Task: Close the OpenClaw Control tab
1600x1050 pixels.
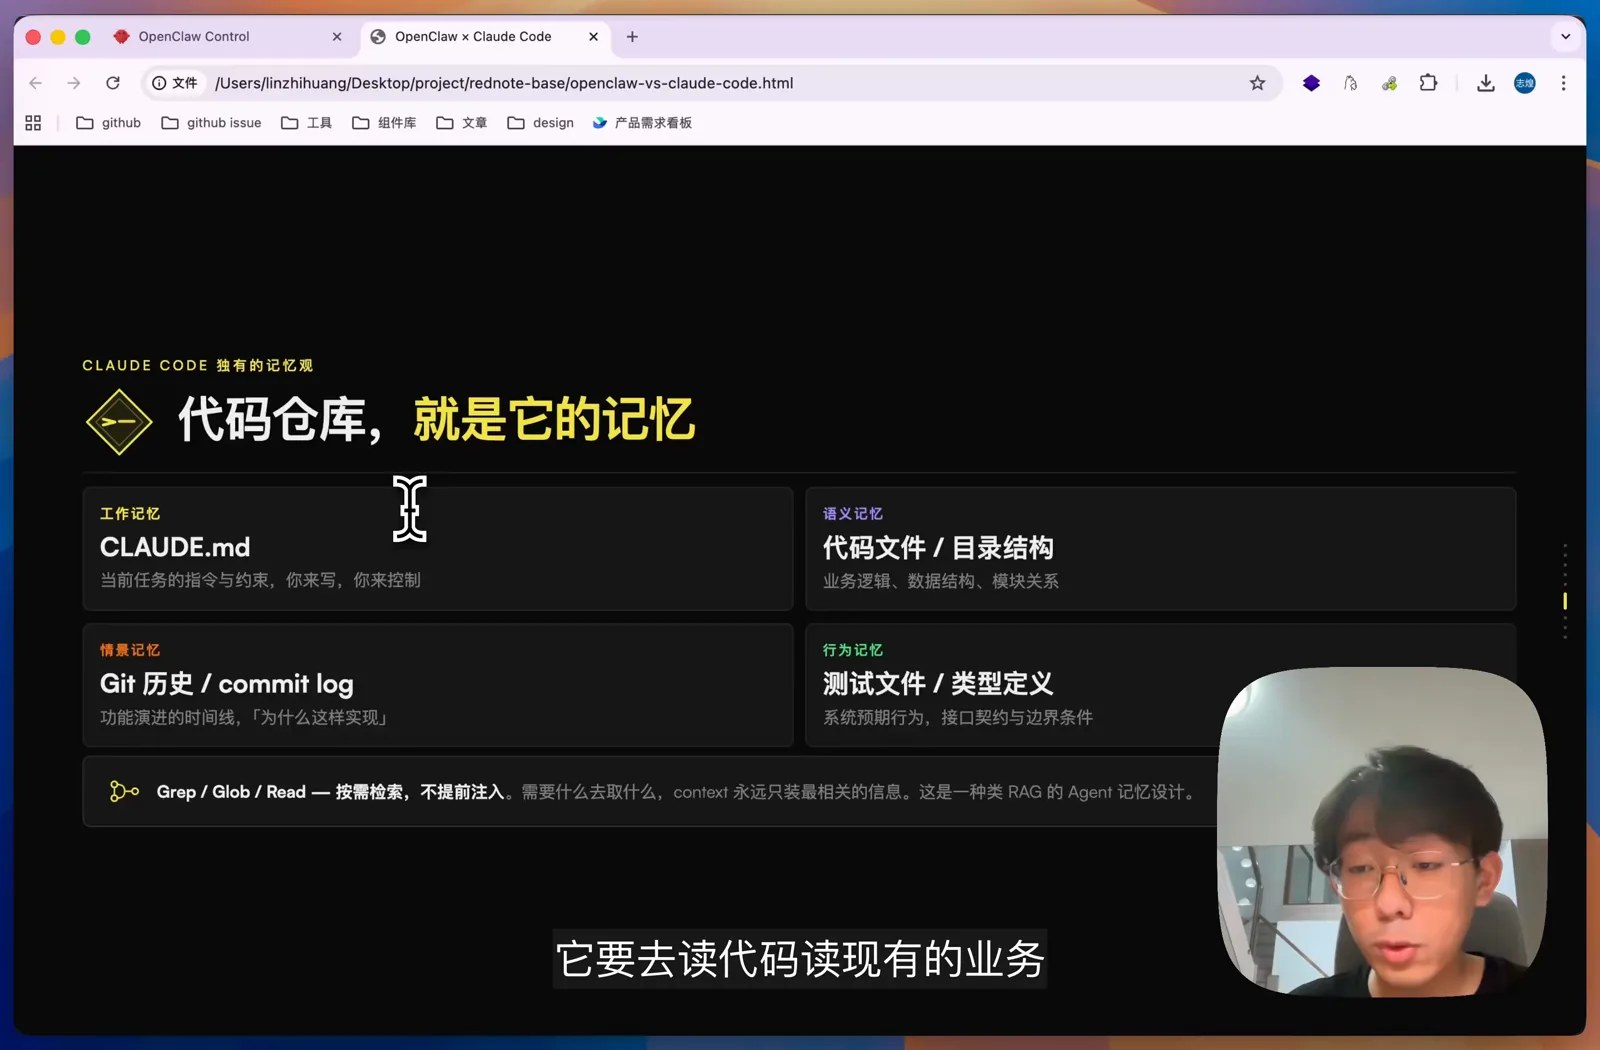Action: (x=337, y=37)
